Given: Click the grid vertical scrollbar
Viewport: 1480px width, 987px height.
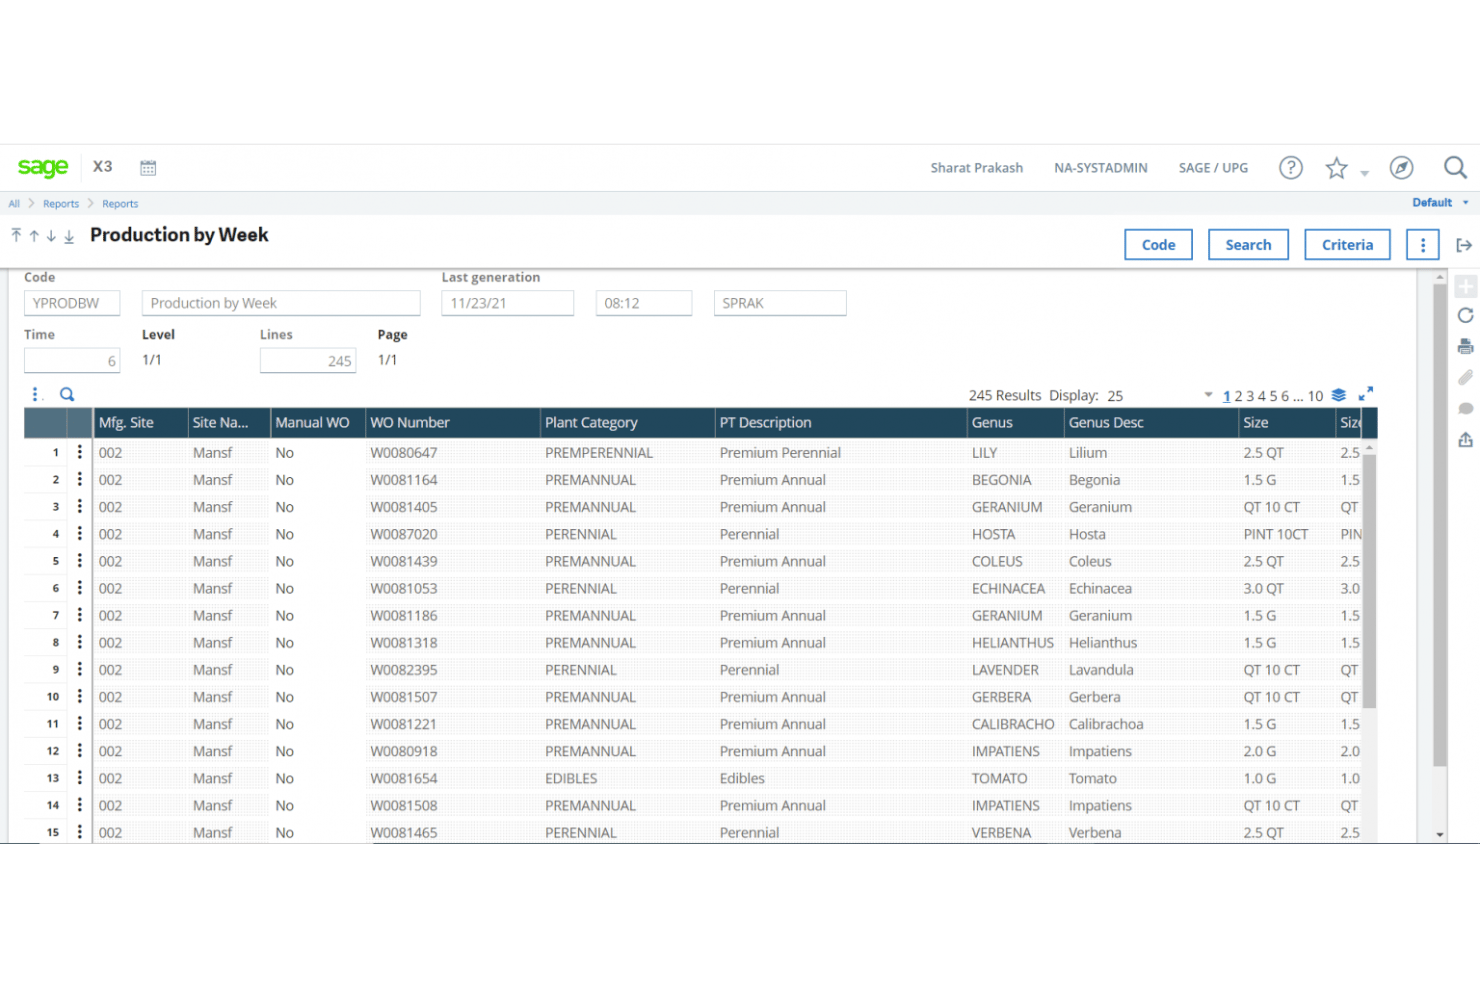Looking at the screenshot, I should (x=1369, y=580).
